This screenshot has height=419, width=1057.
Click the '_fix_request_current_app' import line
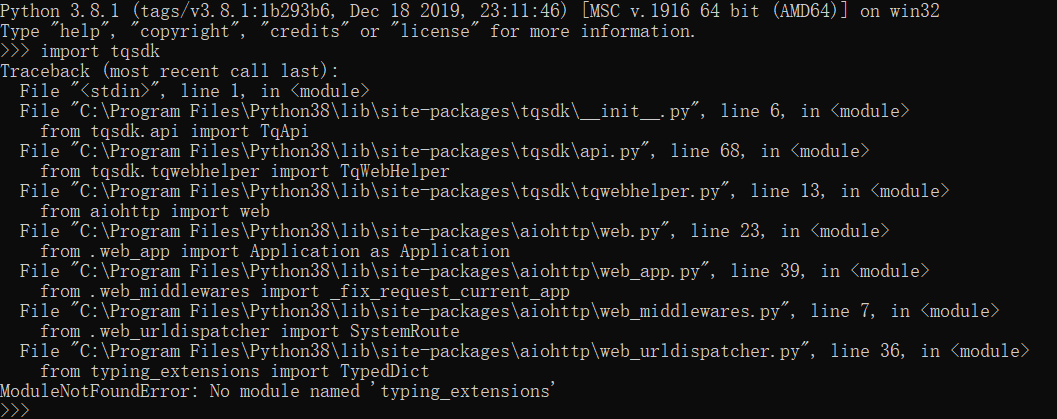coord(305,291)
